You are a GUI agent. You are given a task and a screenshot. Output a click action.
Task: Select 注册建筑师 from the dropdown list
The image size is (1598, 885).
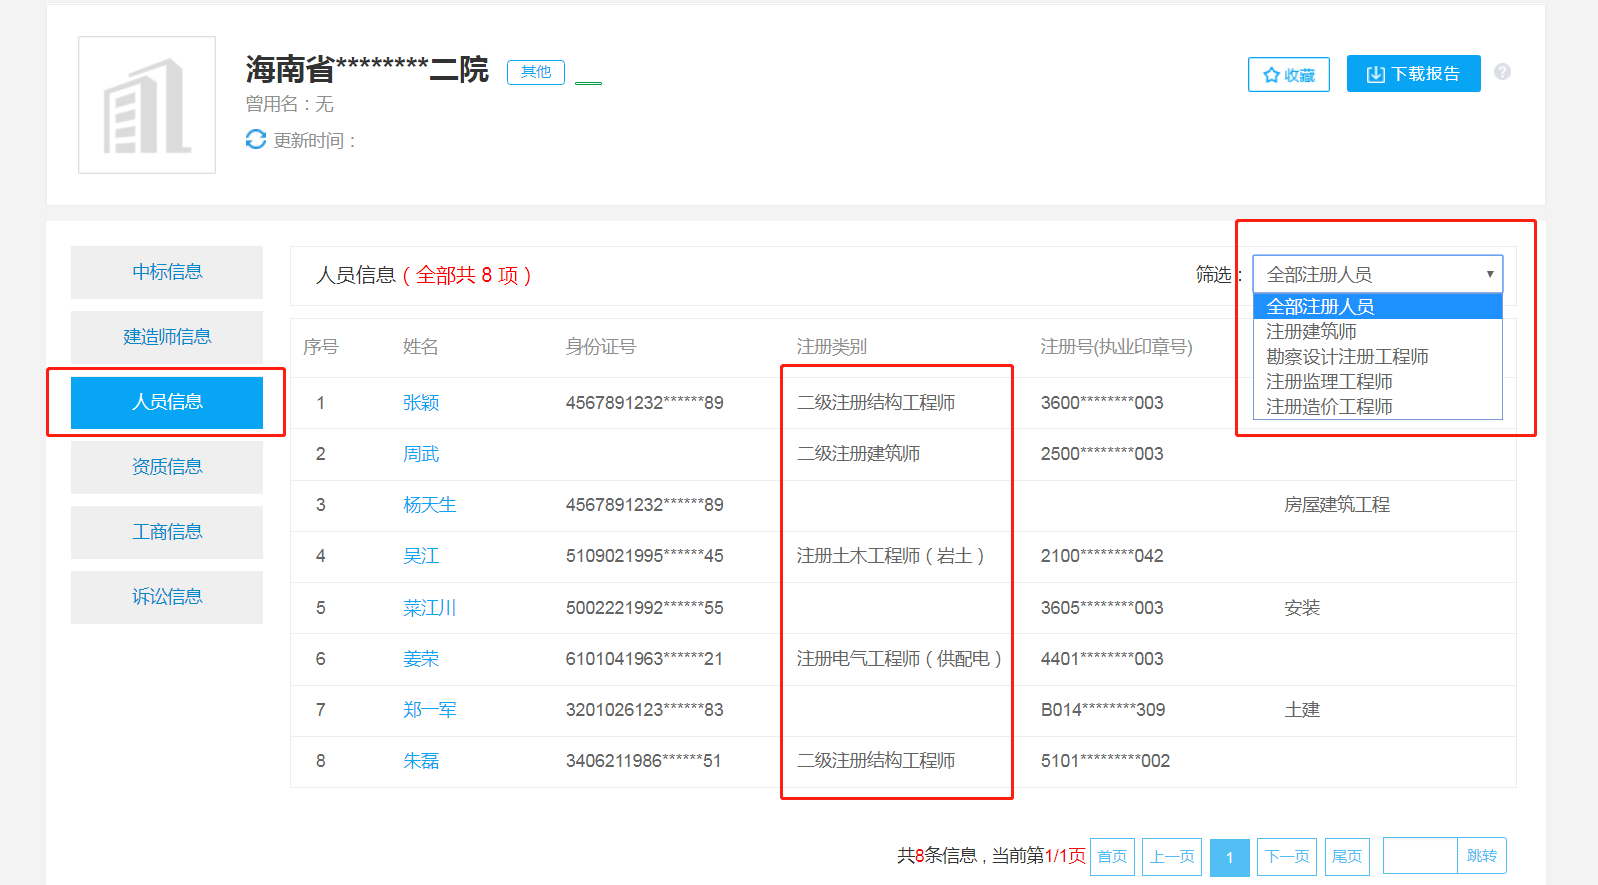[x=1311, y=331]
